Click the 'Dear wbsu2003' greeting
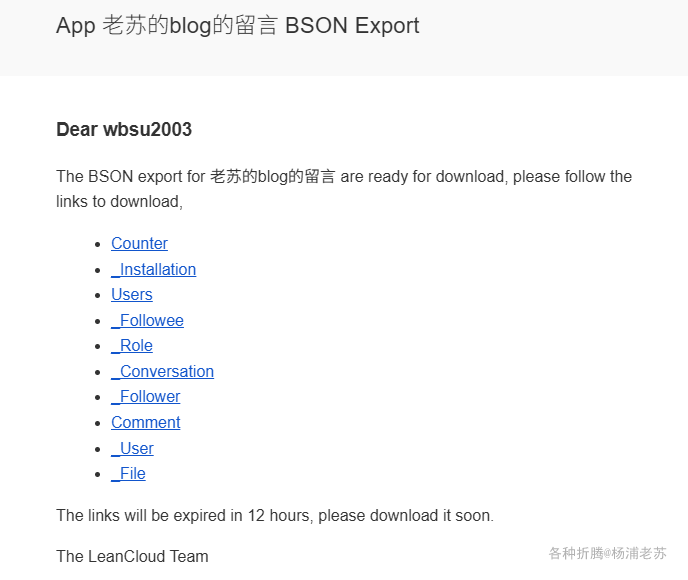This screenshot has height=580, width=688. point(124,130)
